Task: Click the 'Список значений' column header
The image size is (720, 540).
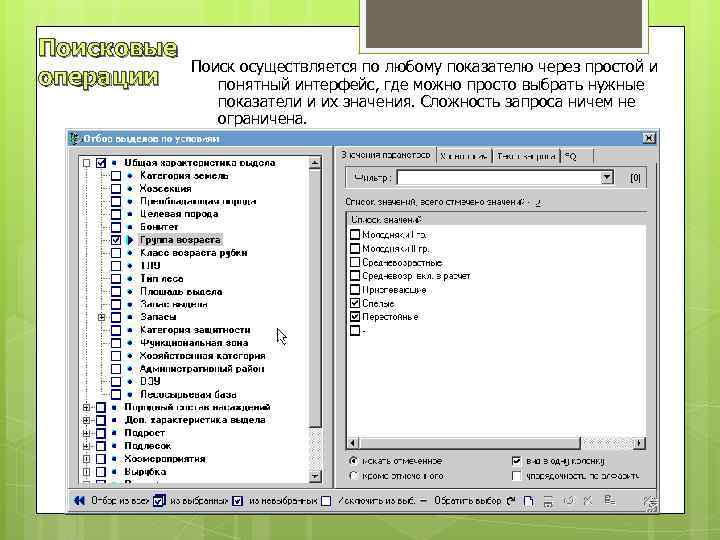Action: [x=496, y=220]
